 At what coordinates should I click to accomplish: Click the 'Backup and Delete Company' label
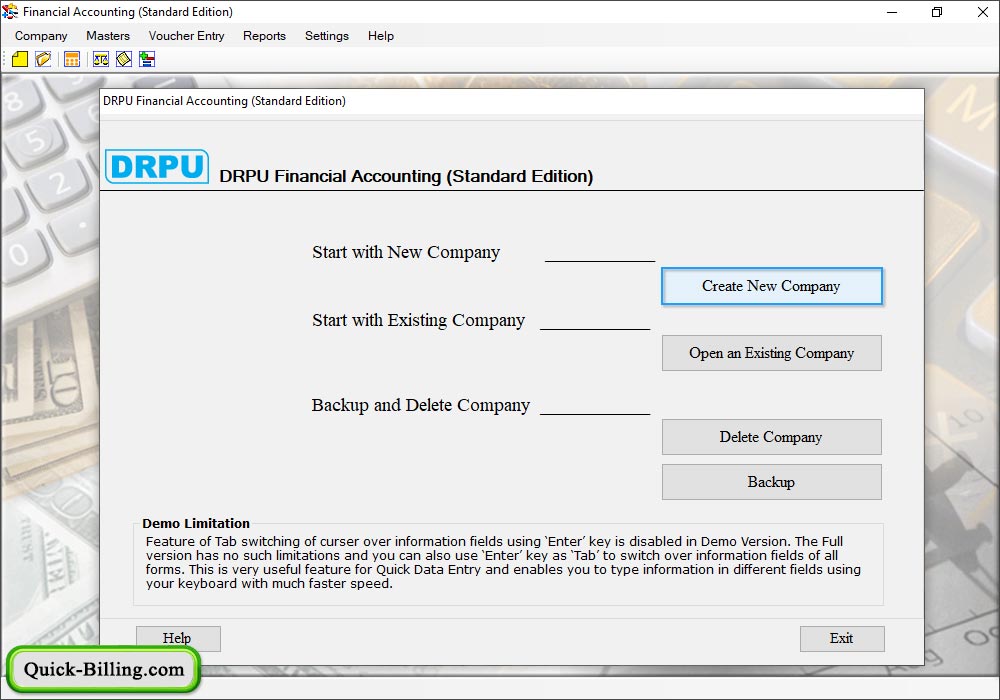(420, 405)
